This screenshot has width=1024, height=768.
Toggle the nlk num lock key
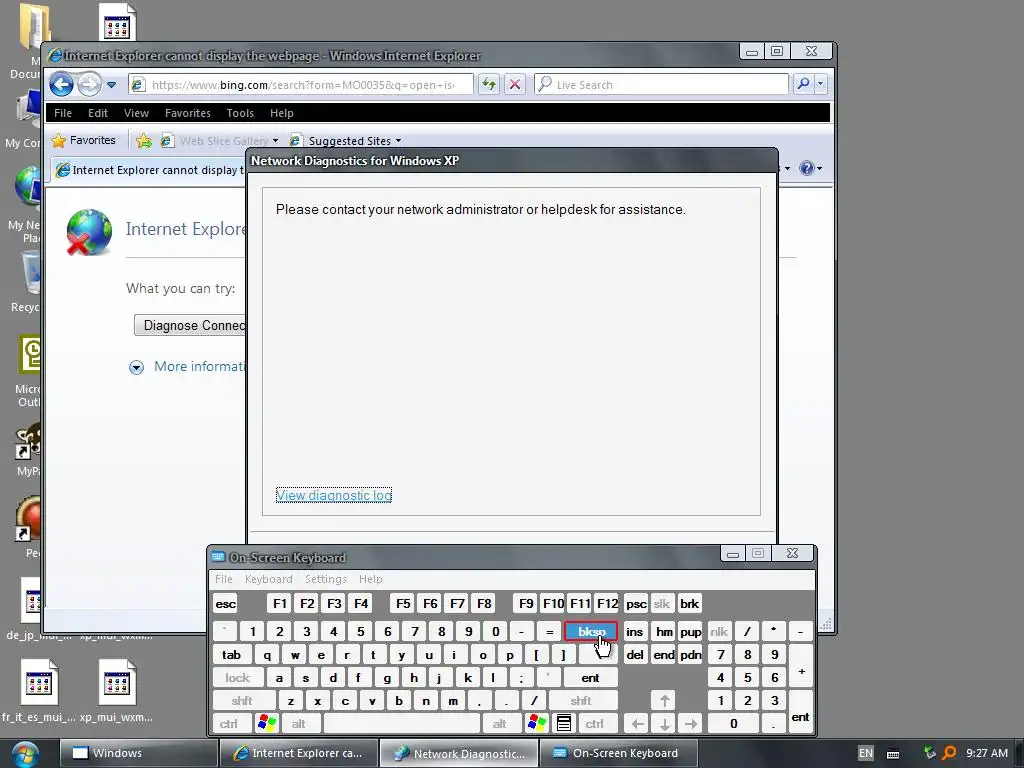[719, 632]
